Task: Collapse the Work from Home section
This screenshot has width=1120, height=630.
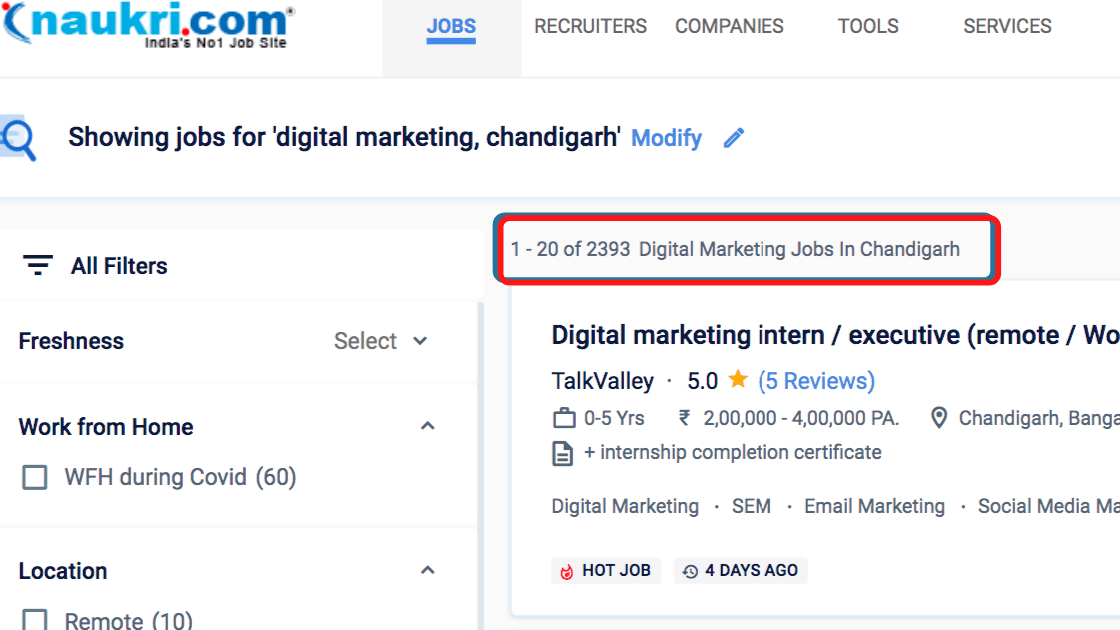Action: tap(428, 426)
